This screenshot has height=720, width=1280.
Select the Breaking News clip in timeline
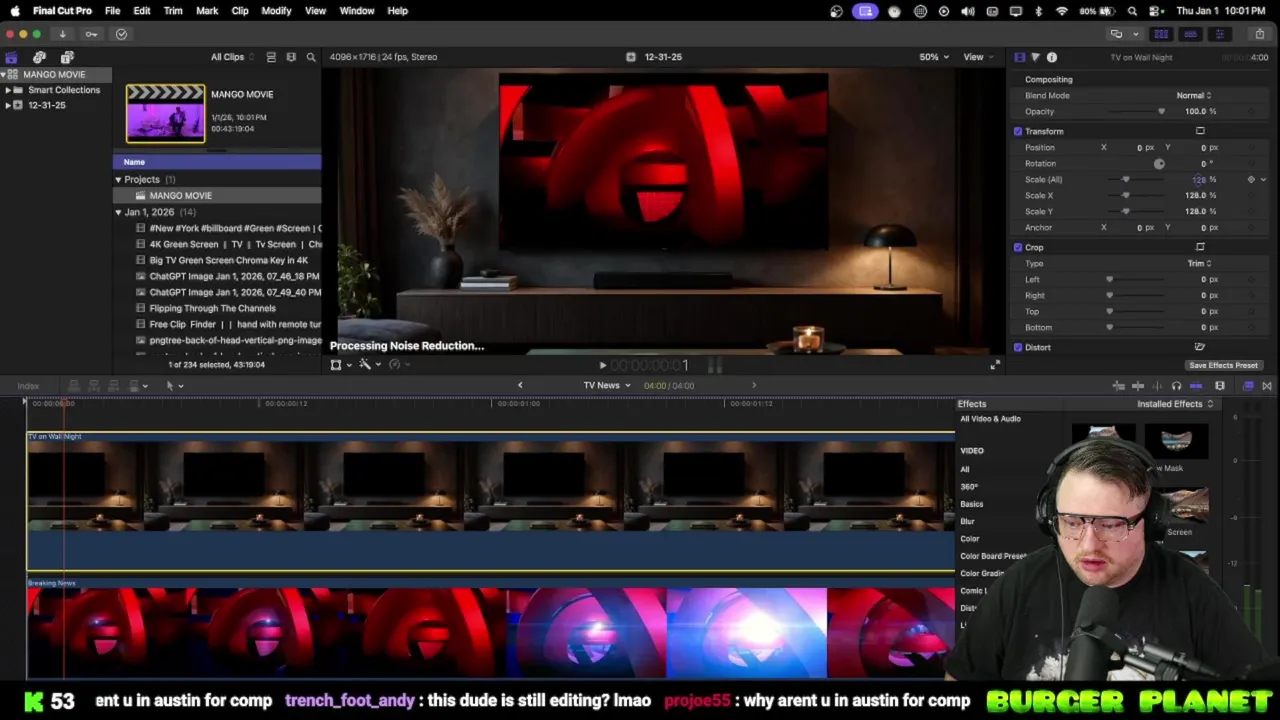[490, 630]
